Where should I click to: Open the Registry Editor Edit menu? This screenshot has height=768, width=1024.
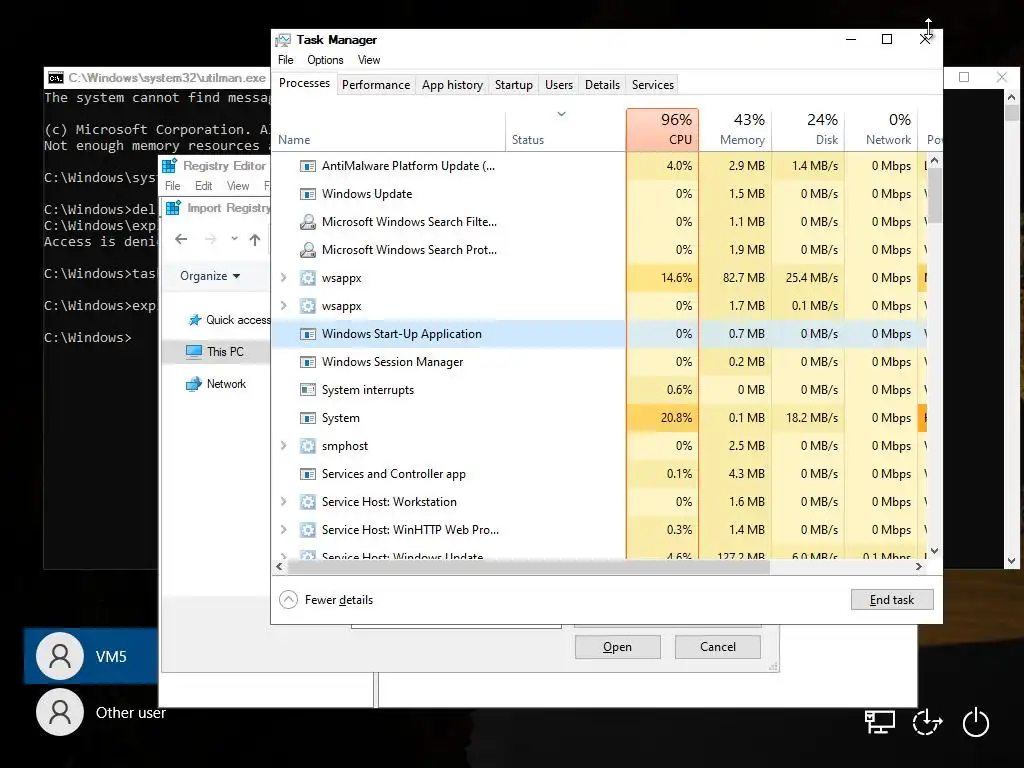(x=203, y=186)
